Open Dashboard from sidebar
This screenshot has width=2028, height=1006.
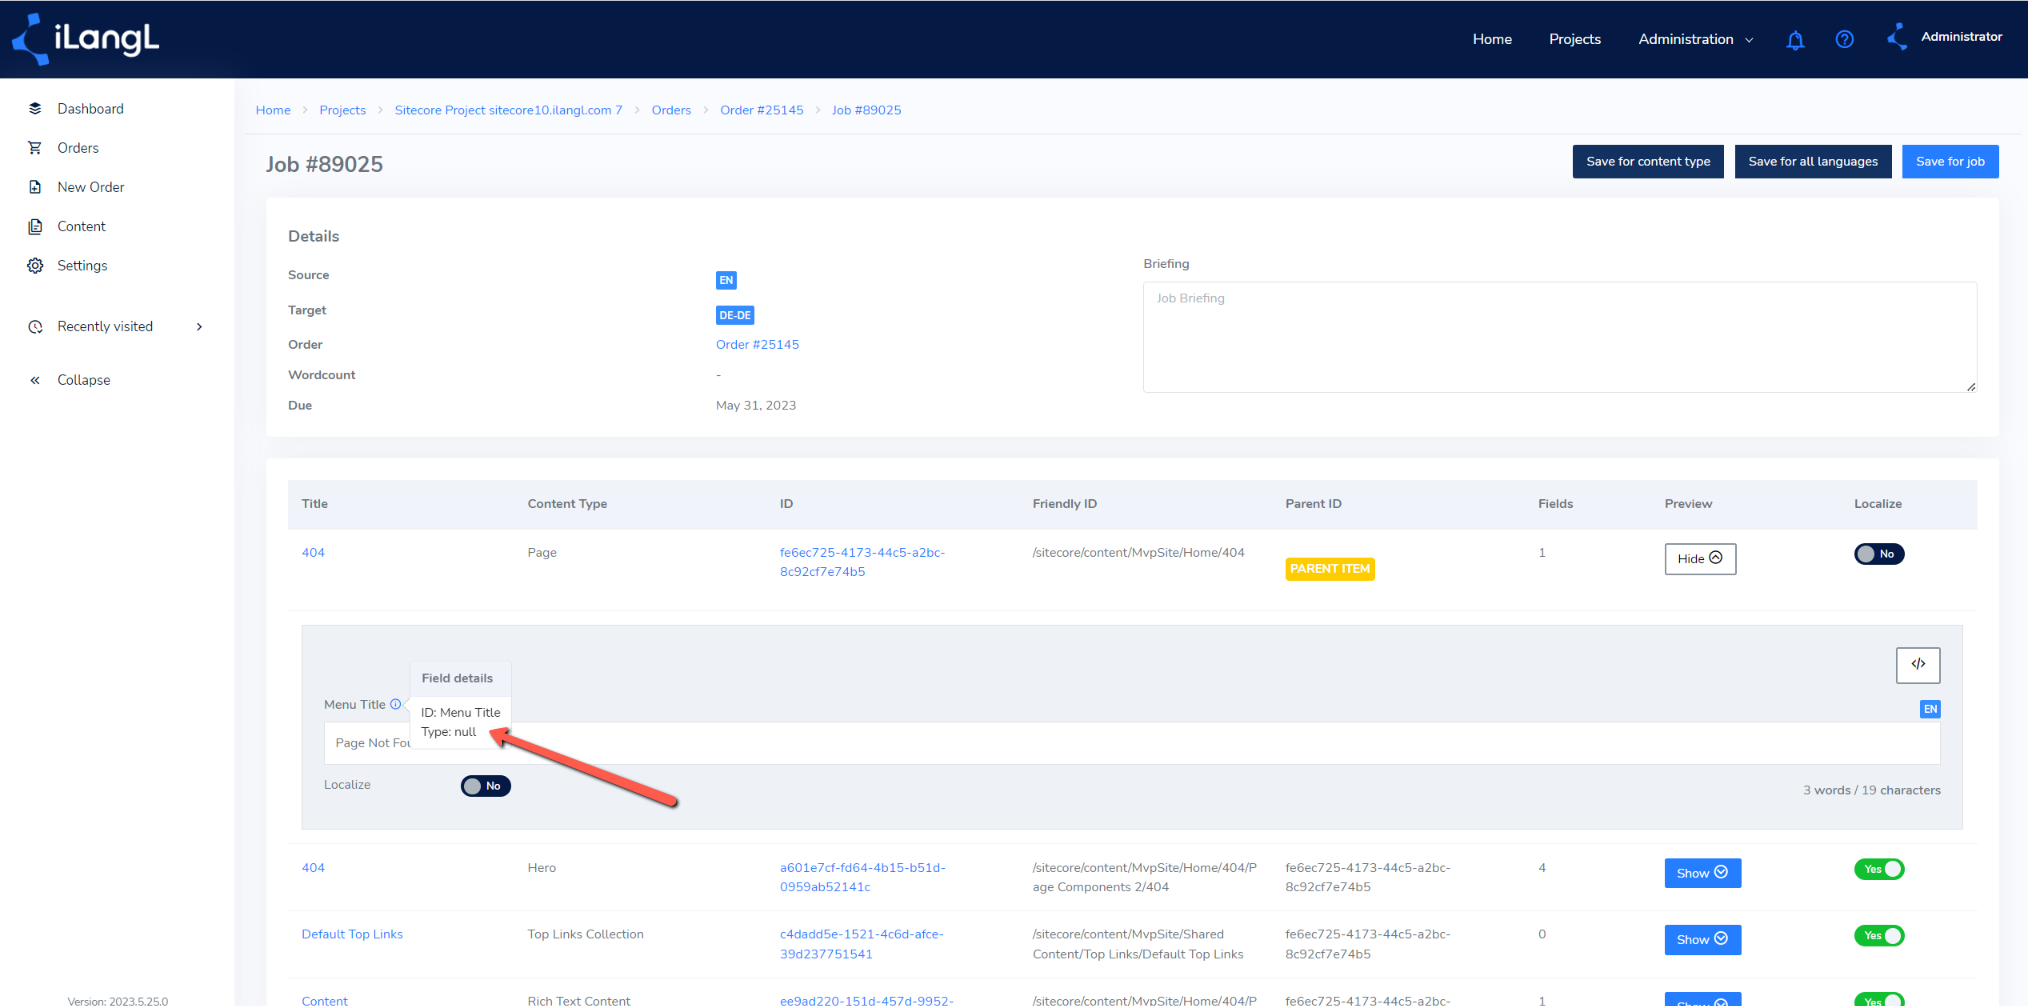point(90,108)
